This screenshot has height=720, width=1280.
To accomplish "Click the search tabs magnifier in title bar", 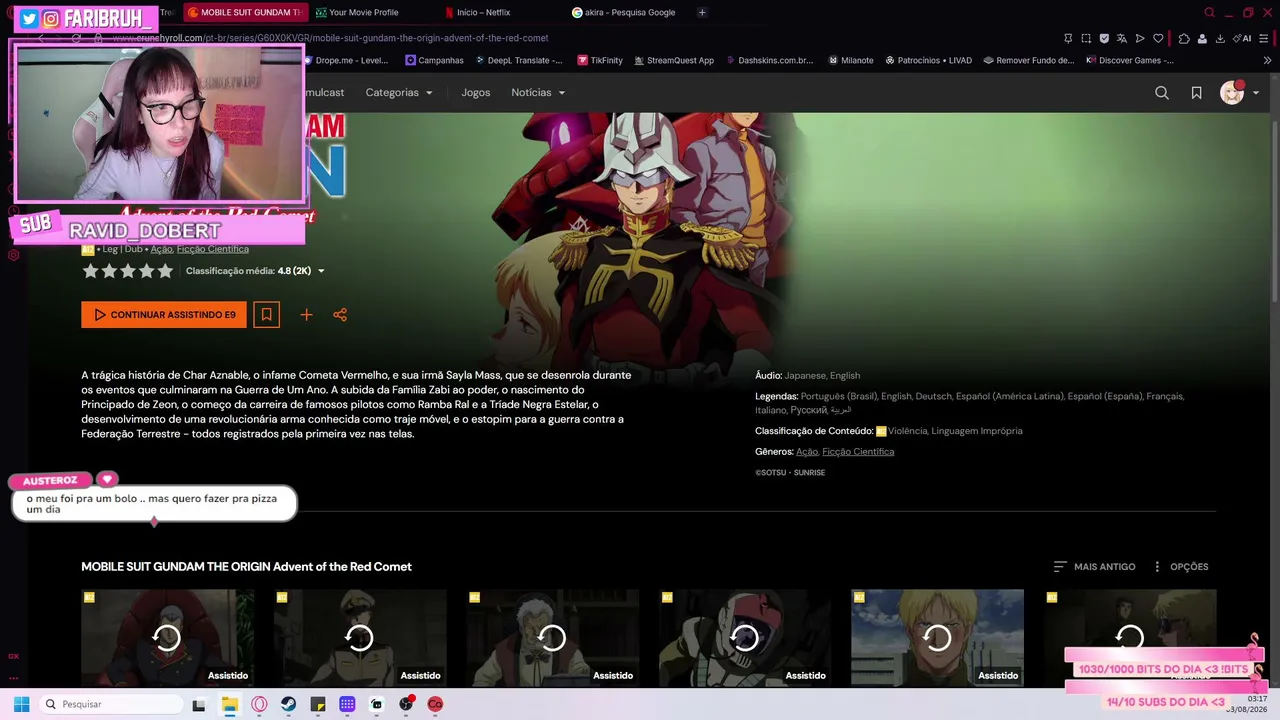I will click(x=1210, y=12).
